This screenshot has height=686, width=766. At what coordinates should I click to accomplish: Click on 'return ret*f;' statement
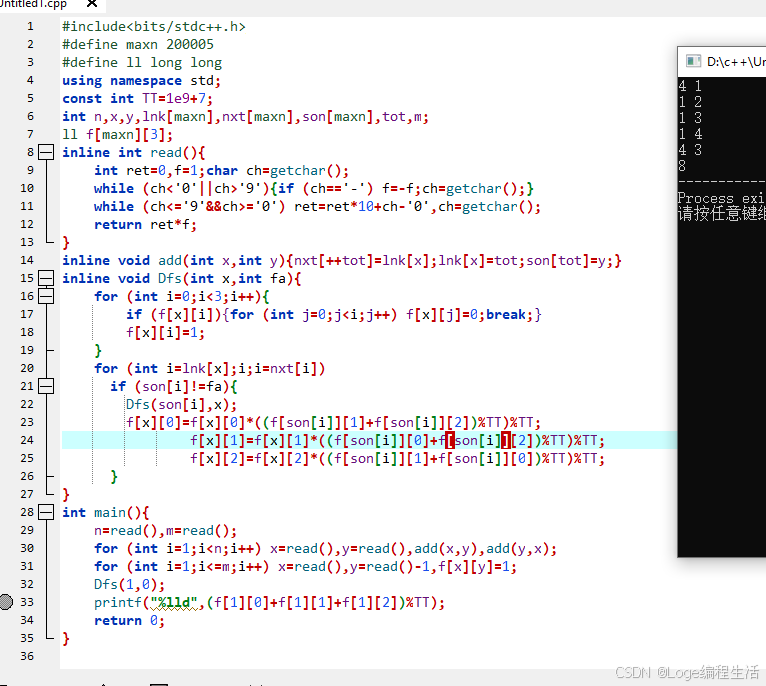coord(145,225)
